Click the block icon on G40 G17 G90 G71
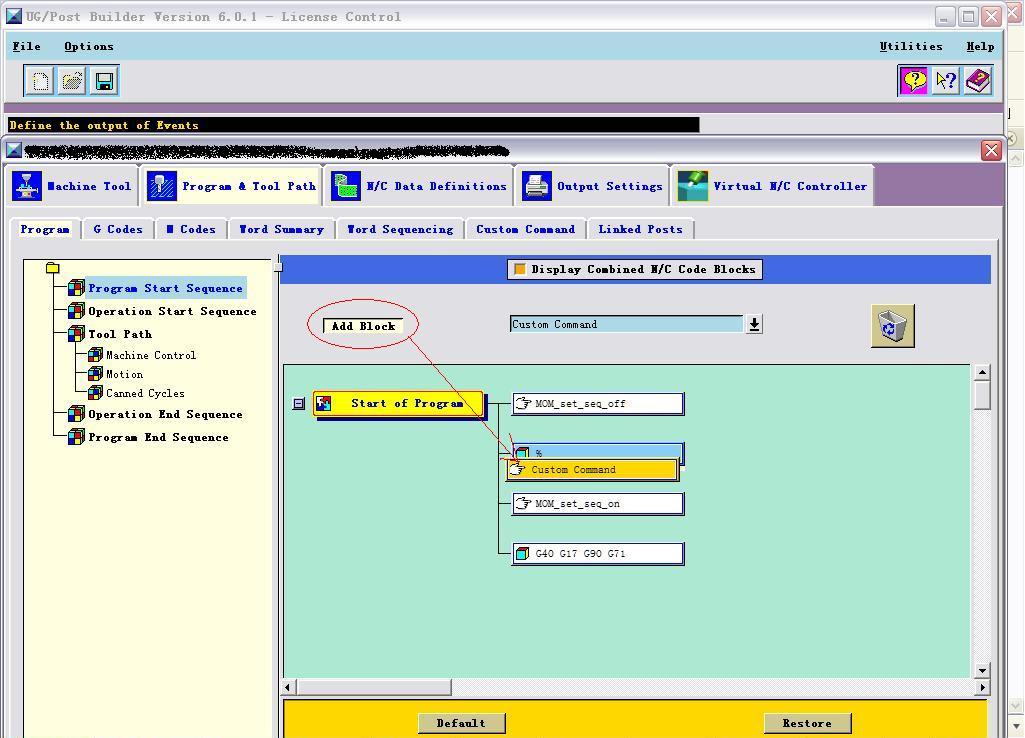The height and width of the screenshot is (738, 1025). tap(522, 554)
